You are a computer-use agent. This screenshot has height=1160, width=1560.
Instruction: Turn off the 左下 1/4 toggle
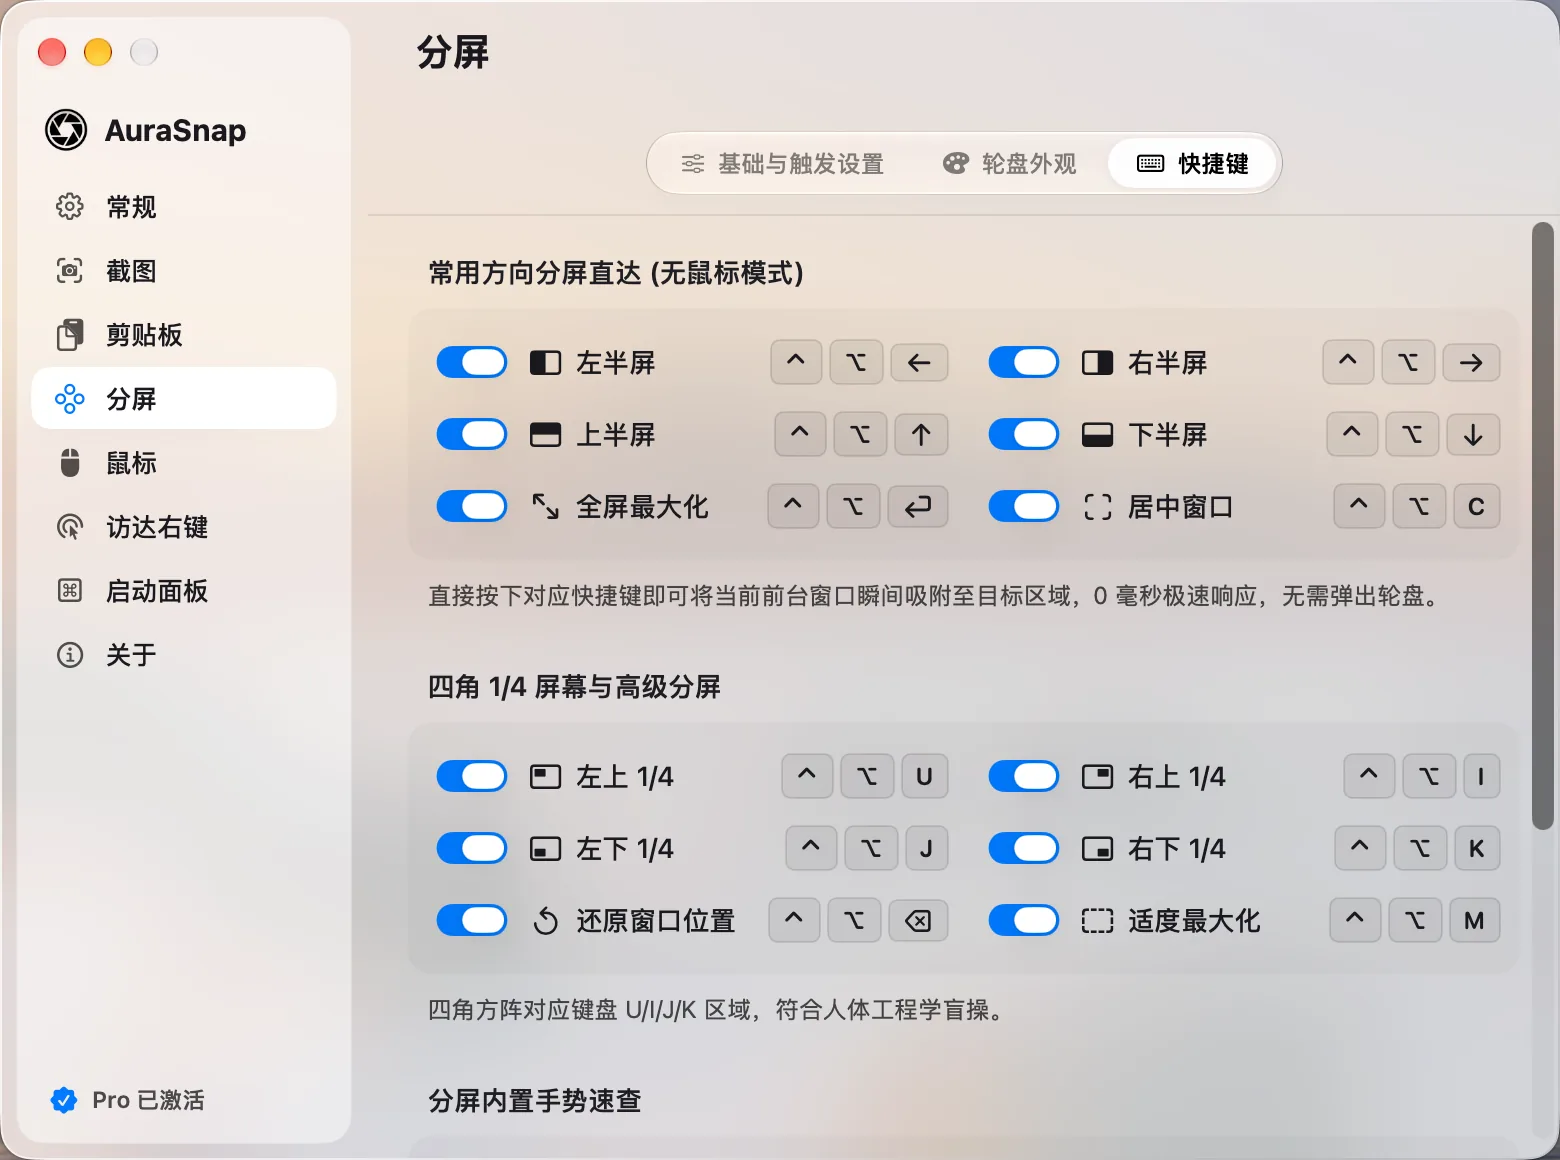click(472, 849)
